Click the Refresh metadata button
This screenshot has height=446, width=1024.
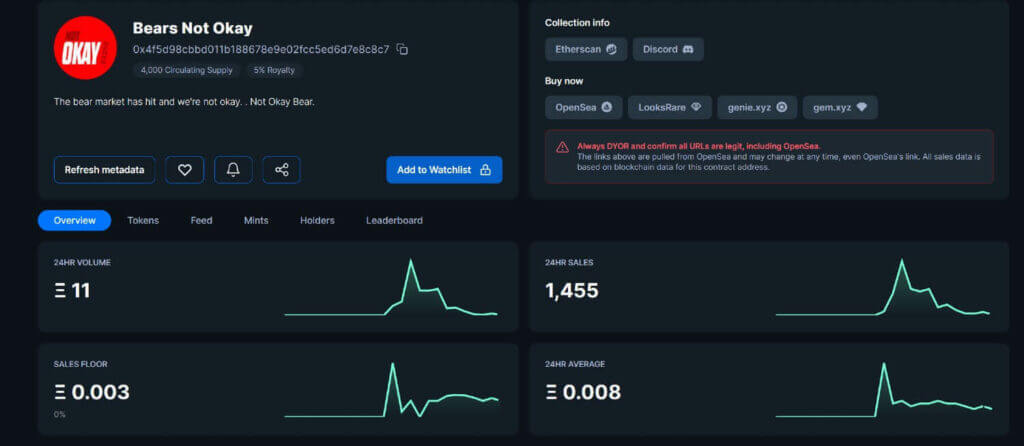[x=104, y=170]
